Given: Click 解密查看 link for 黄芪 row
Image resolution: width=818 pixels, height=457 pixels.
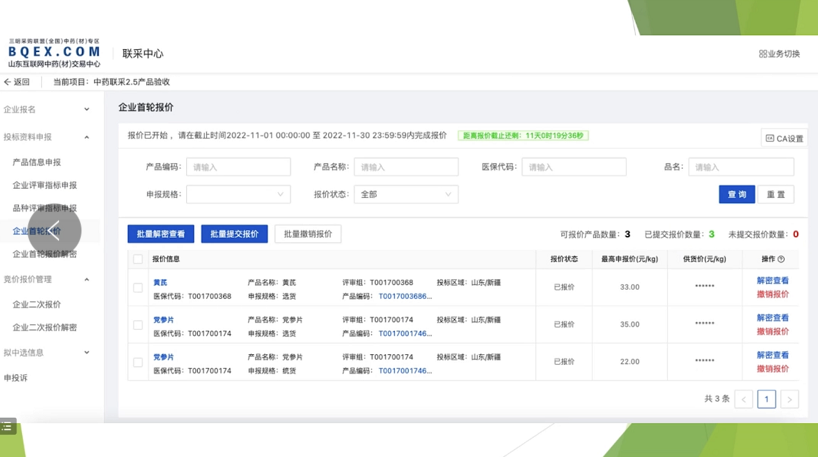Looking at the screenshot, I should pyautogui.click(x=772, y=282).
